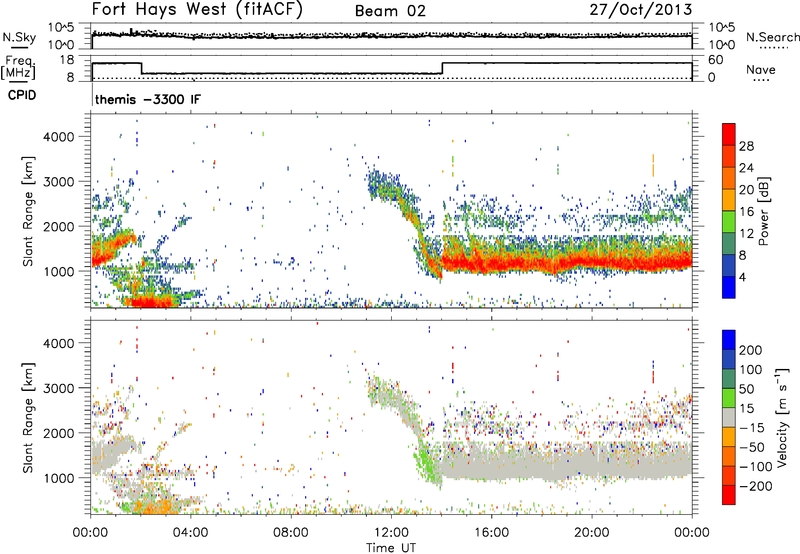Click the "-200" tick on Velocity colorbar
Viewport: 800px width, 554px height.
click(756, 486)
